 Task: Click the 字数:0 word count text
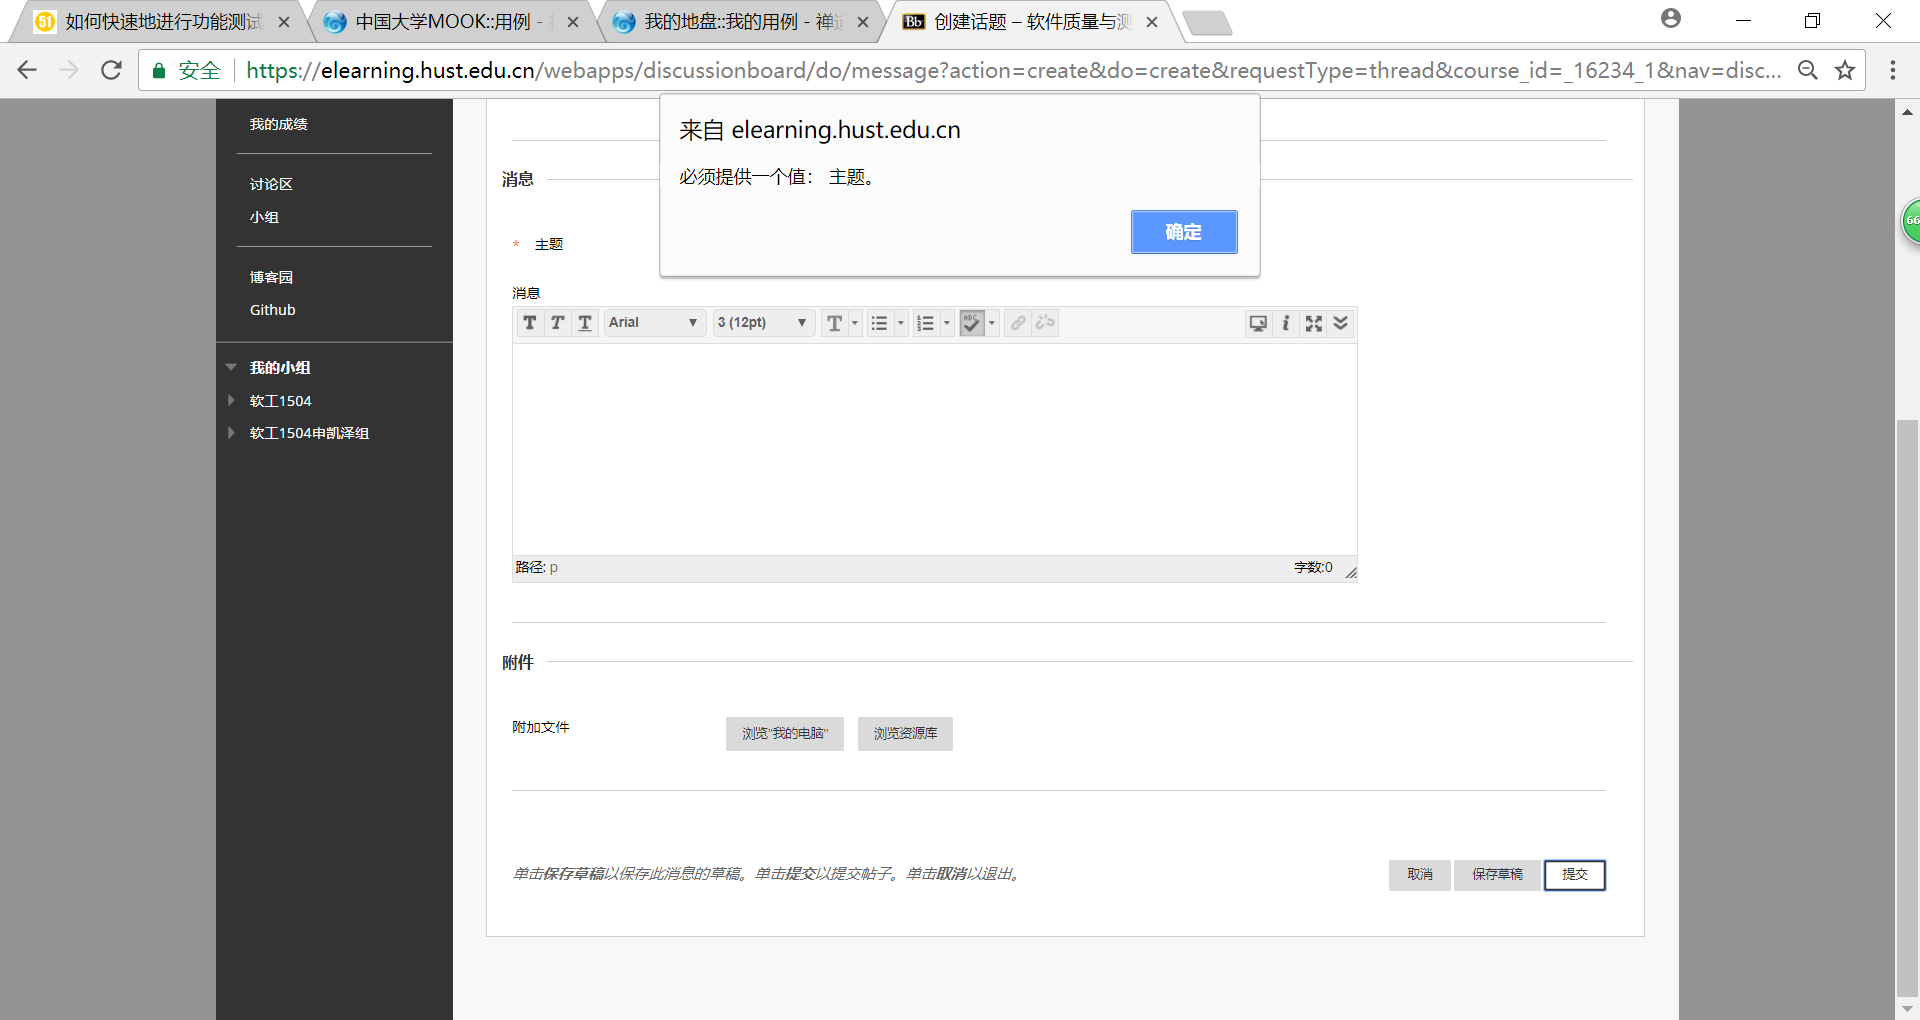pos(1313,567)
